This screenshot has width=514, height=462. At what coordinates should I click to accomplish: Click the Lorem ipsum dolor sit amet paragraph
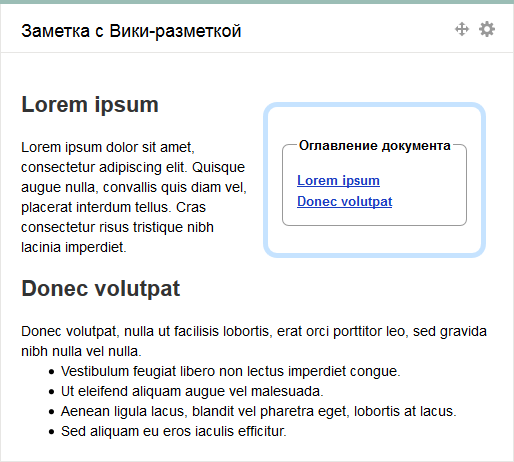(x=134, y=197)
